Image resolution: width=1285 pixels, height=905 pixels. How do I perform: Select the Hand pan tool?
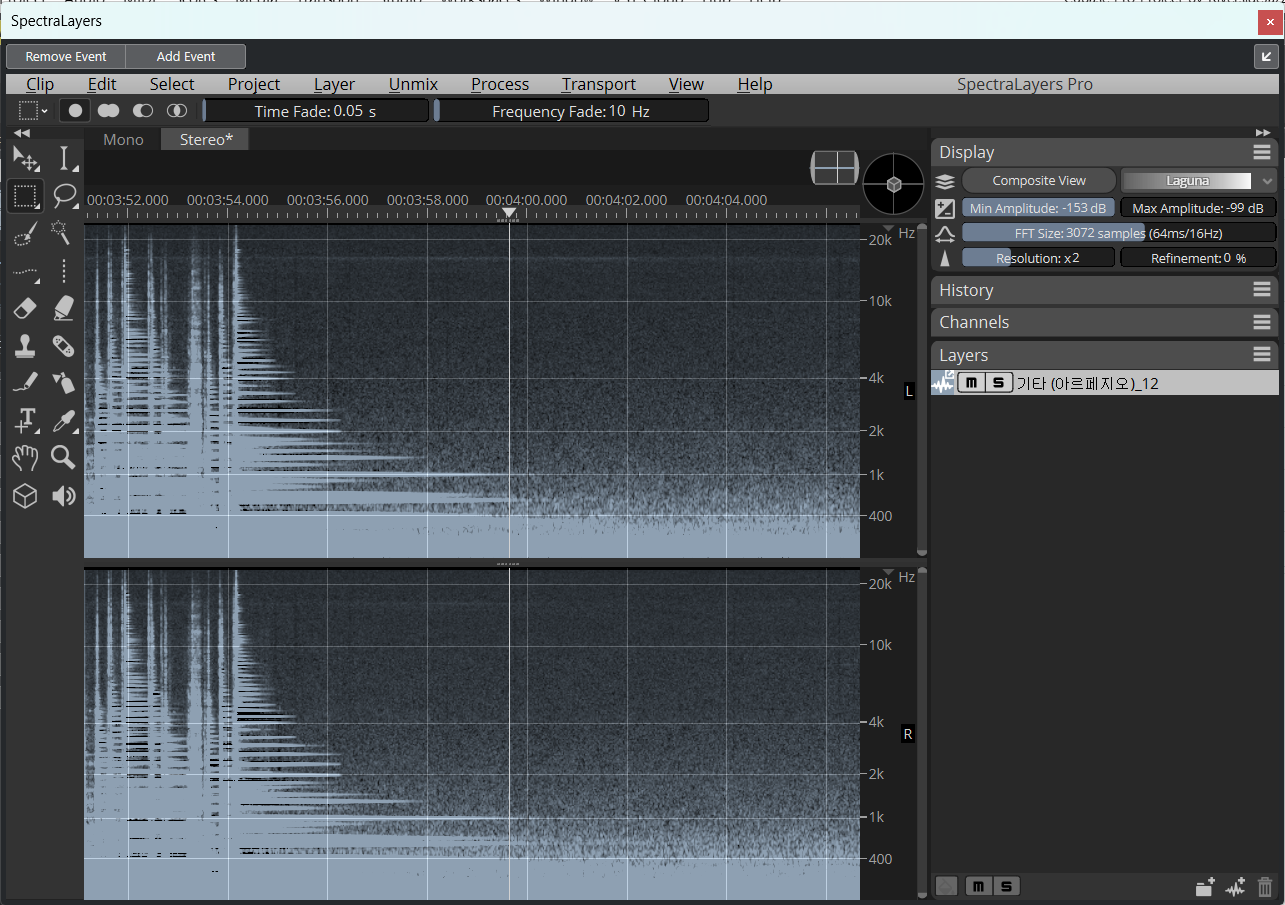tap(25, 458)
